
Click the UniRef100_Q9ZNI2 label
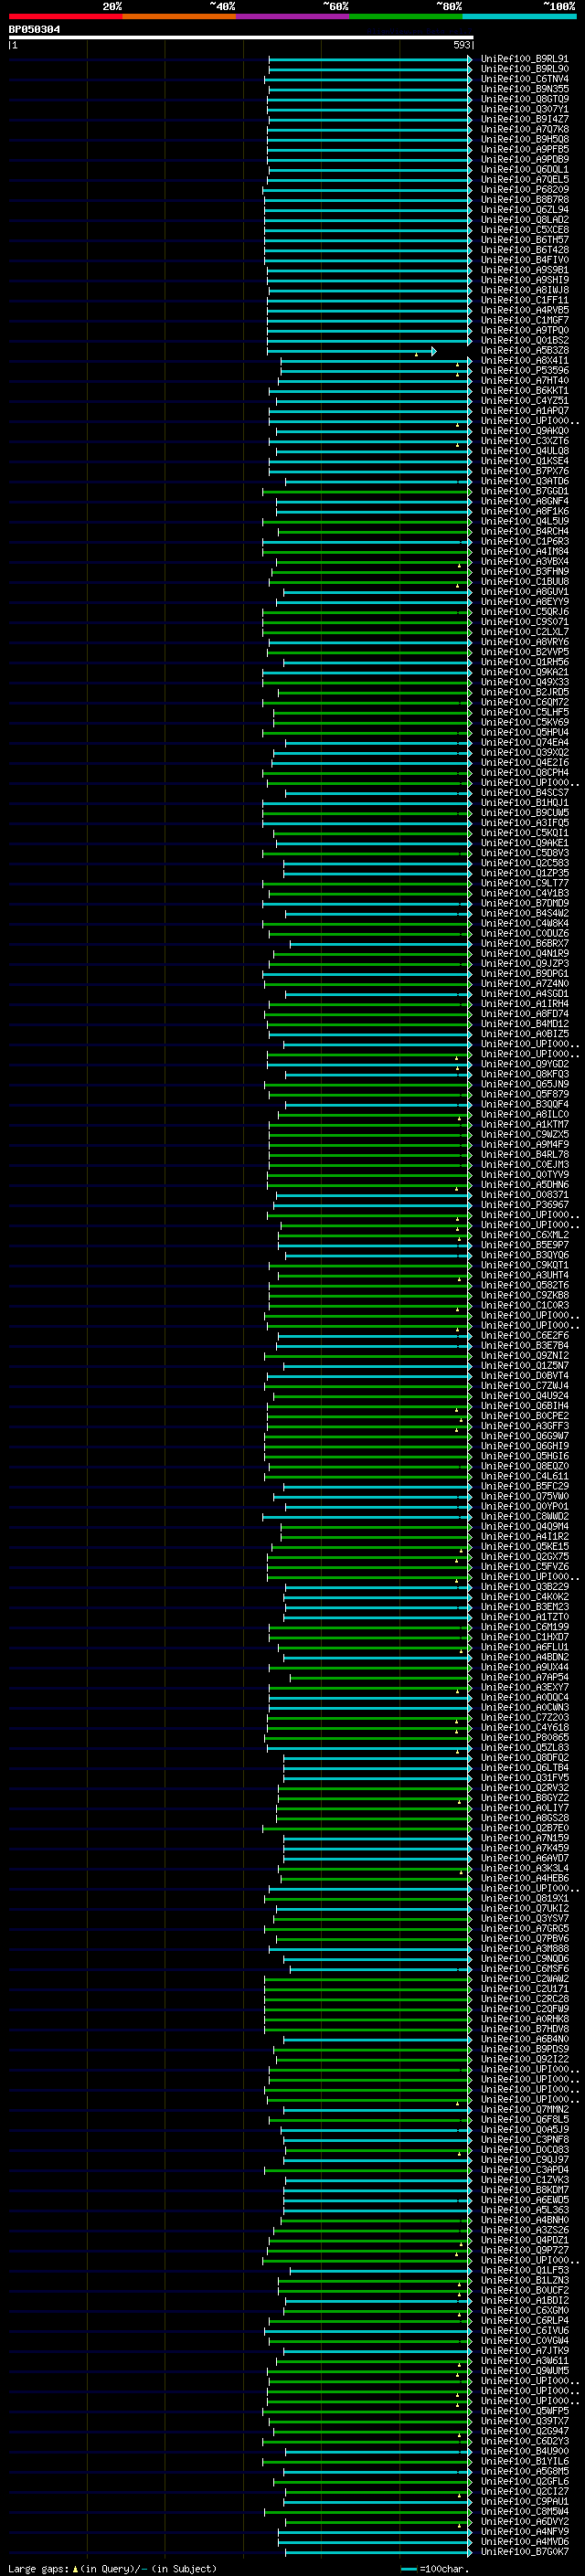524,1356
